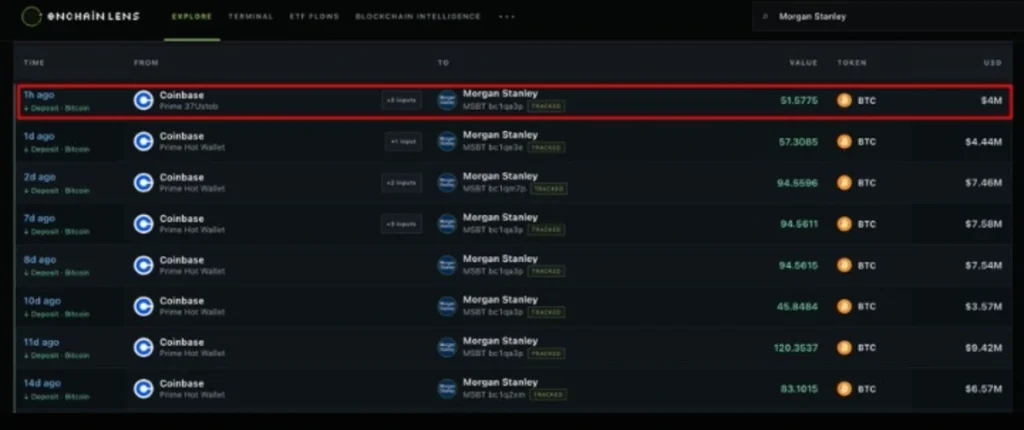1024x430 pixels.
Task: Switch to the Terminal tab
Action: pyautogui.click(x=251, y=17)
